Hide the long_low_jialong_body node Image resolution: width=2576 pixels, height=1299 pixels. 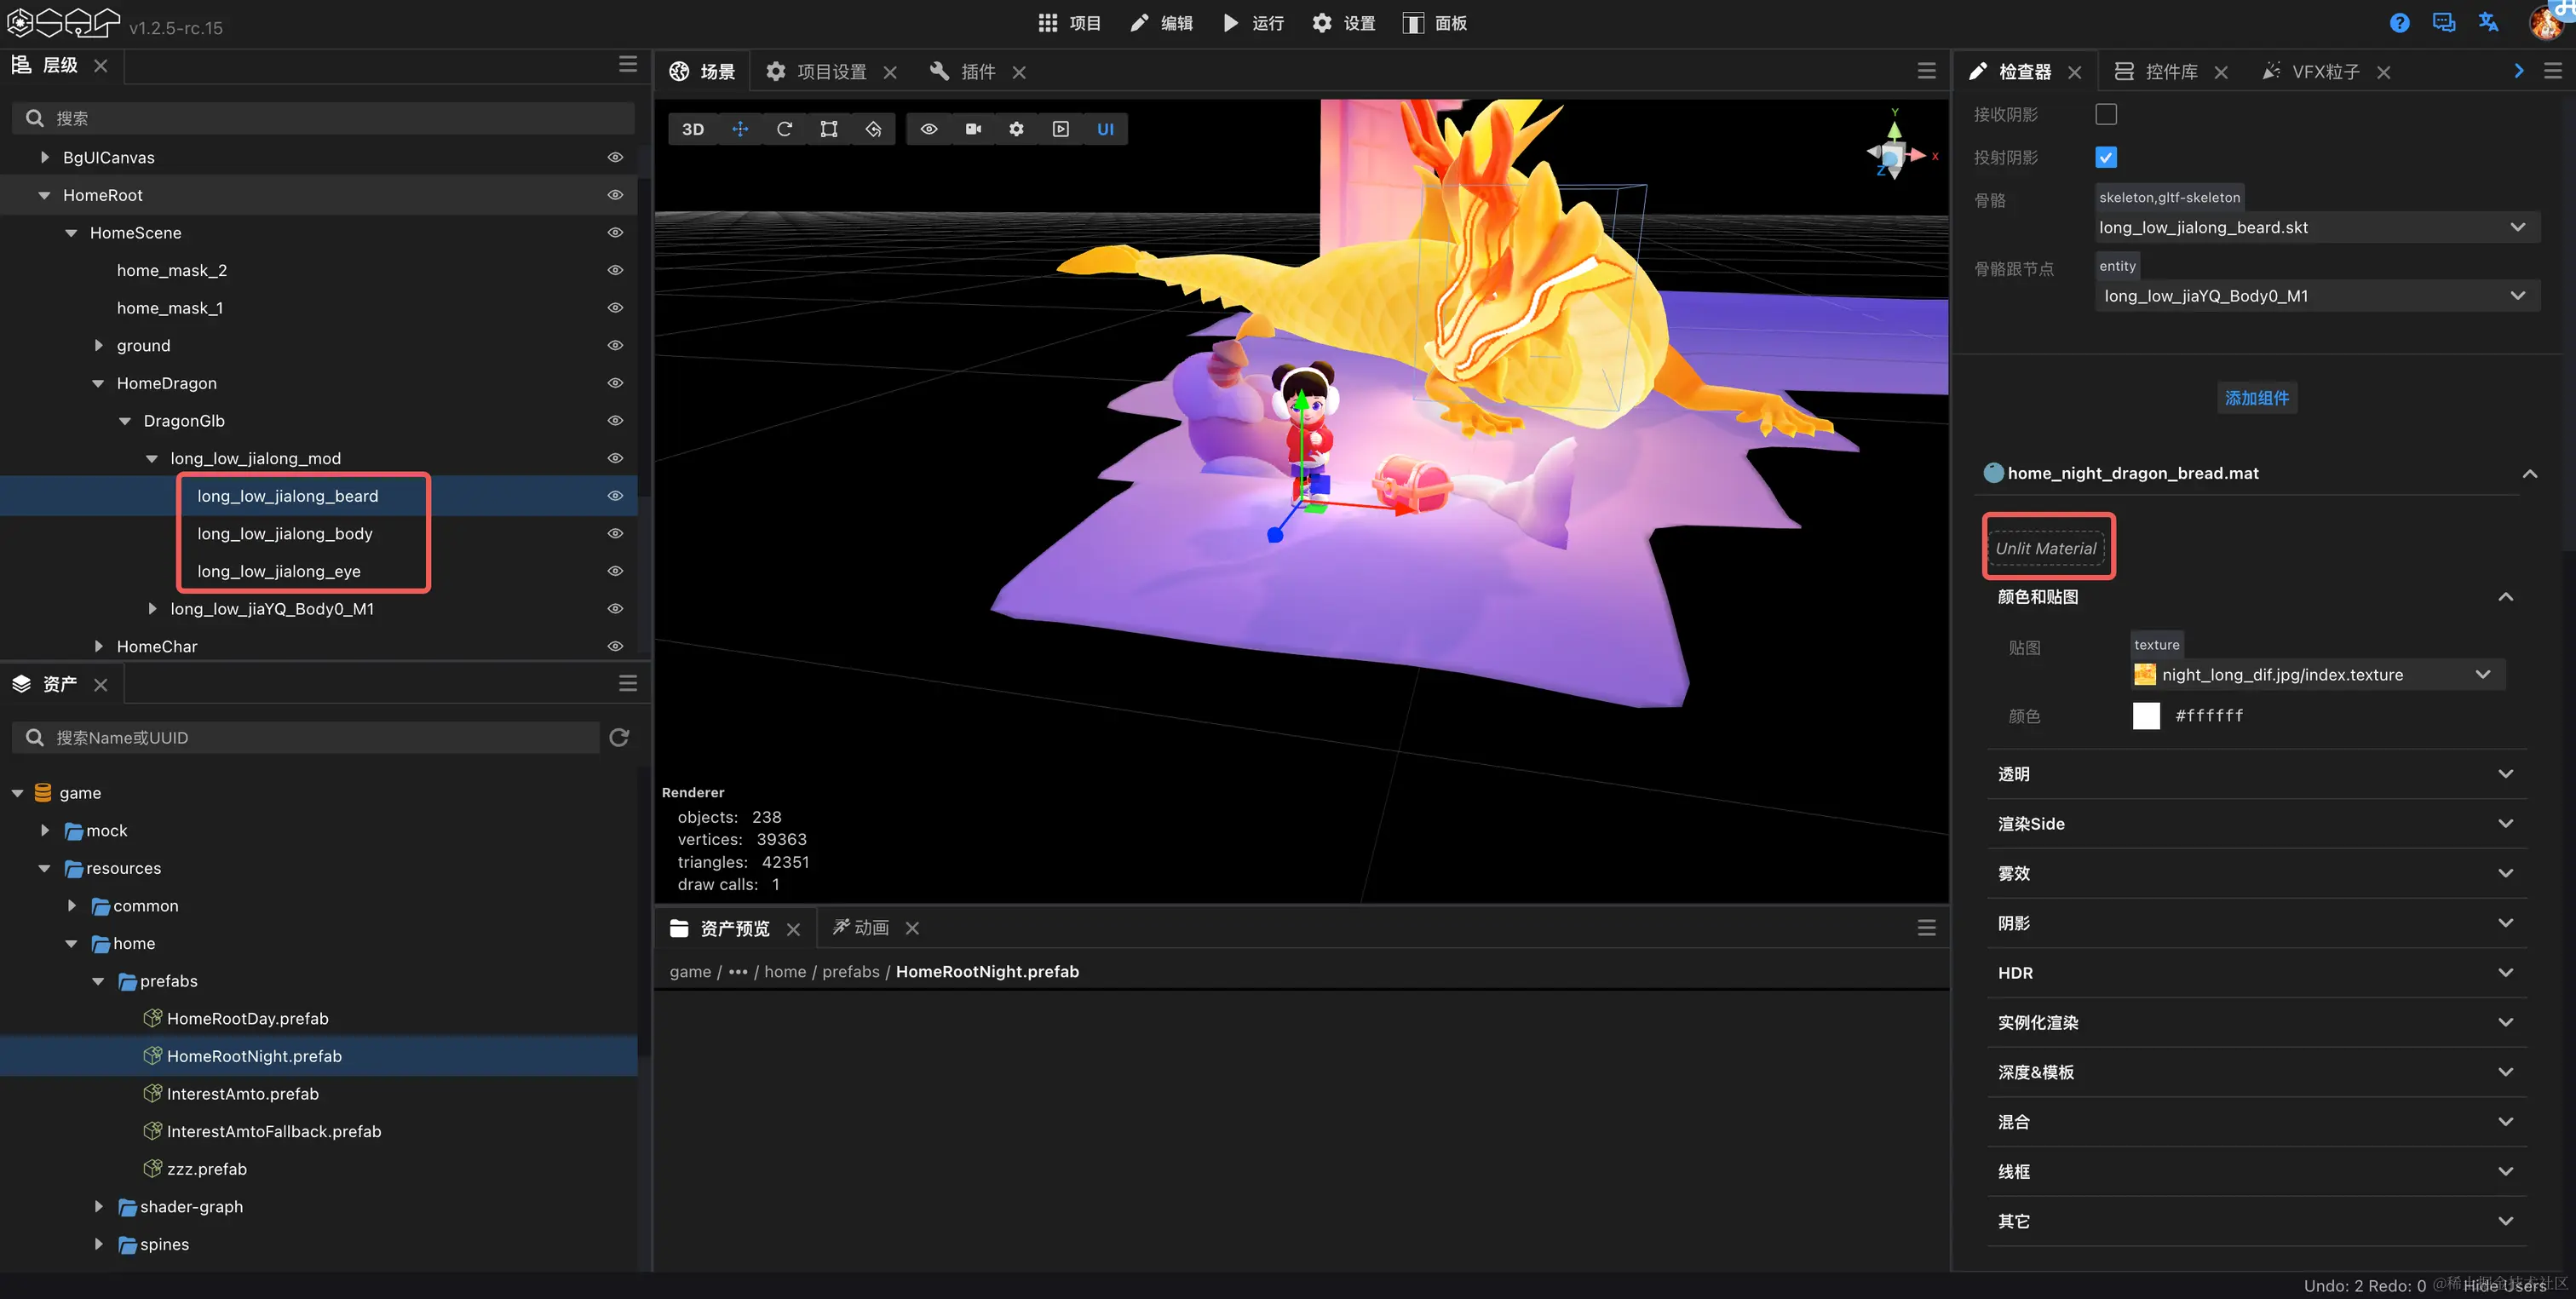[x=615, y=533]
